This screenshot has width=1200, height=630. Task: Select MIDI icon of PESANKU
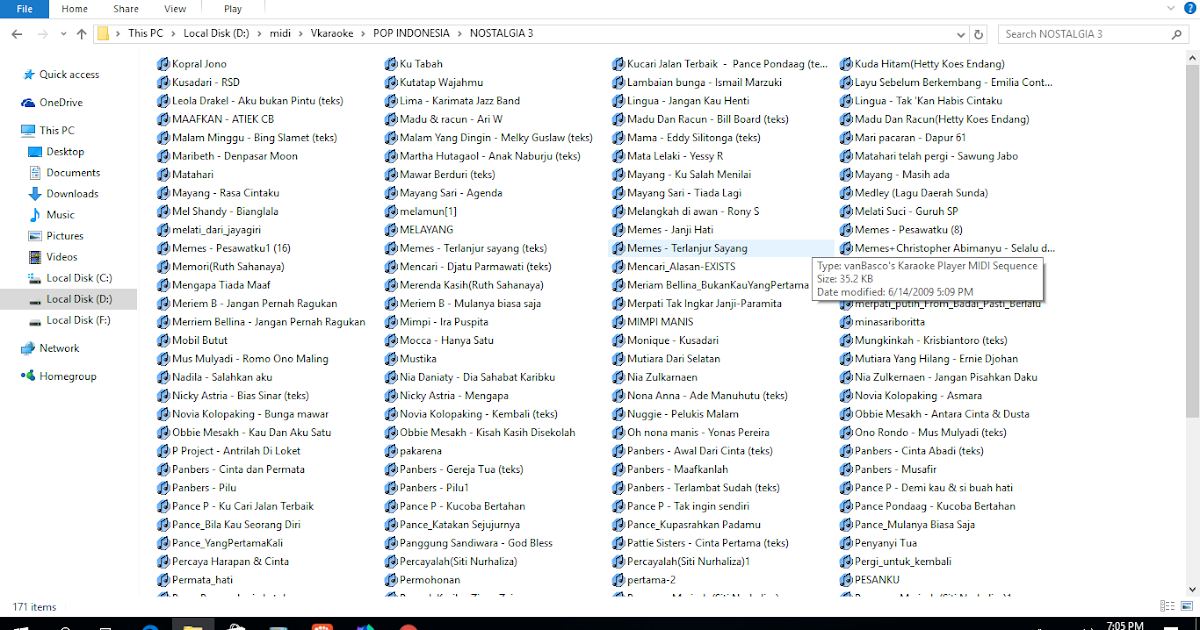pyautogui.click(x=847, y=579)
